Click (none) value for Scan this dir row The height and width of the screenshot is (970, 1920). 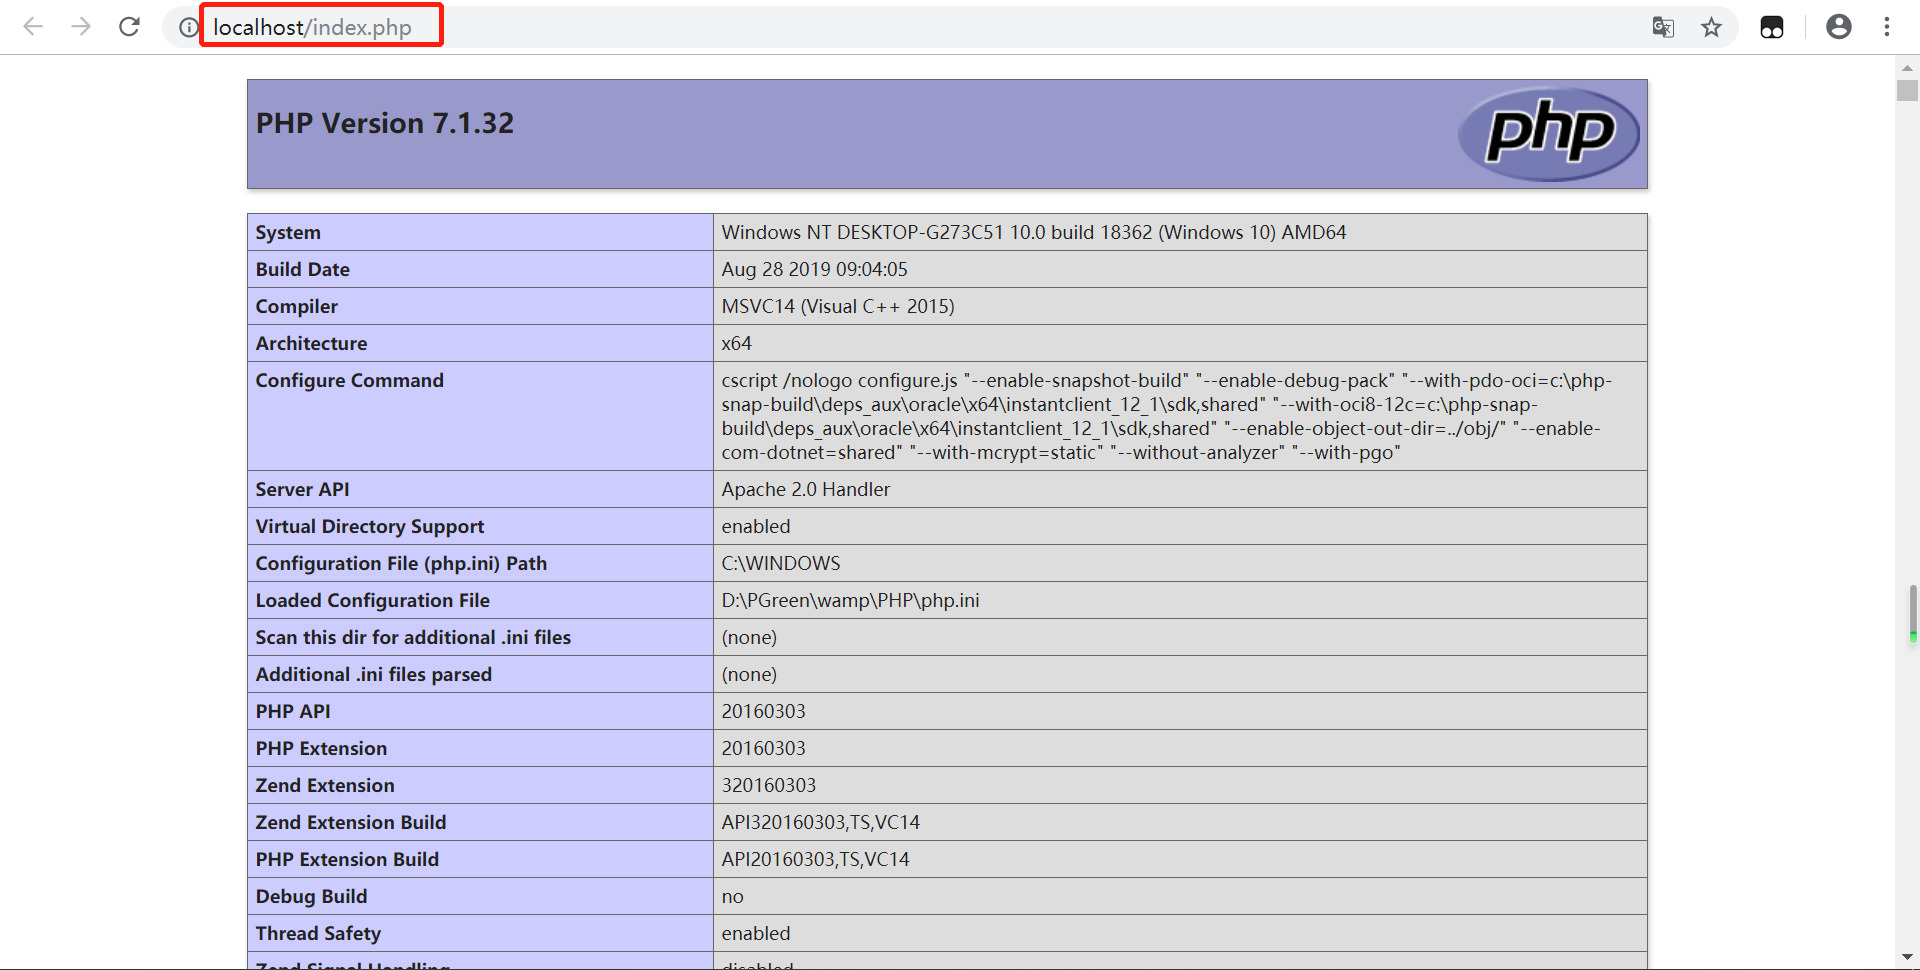(x=749, y=637)
